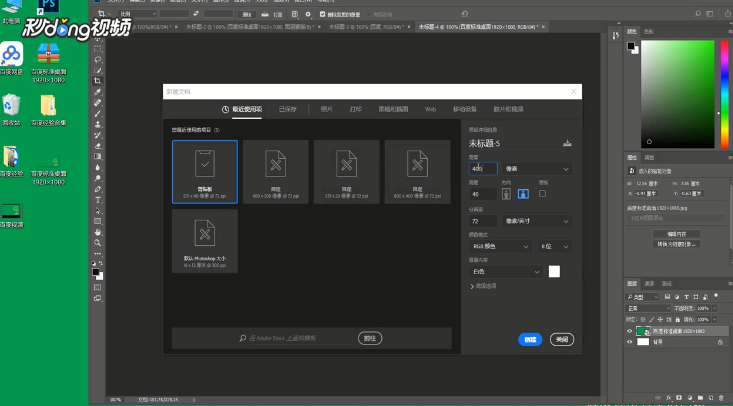Click the rainbow hue slider in Color panel

(724, 94)
